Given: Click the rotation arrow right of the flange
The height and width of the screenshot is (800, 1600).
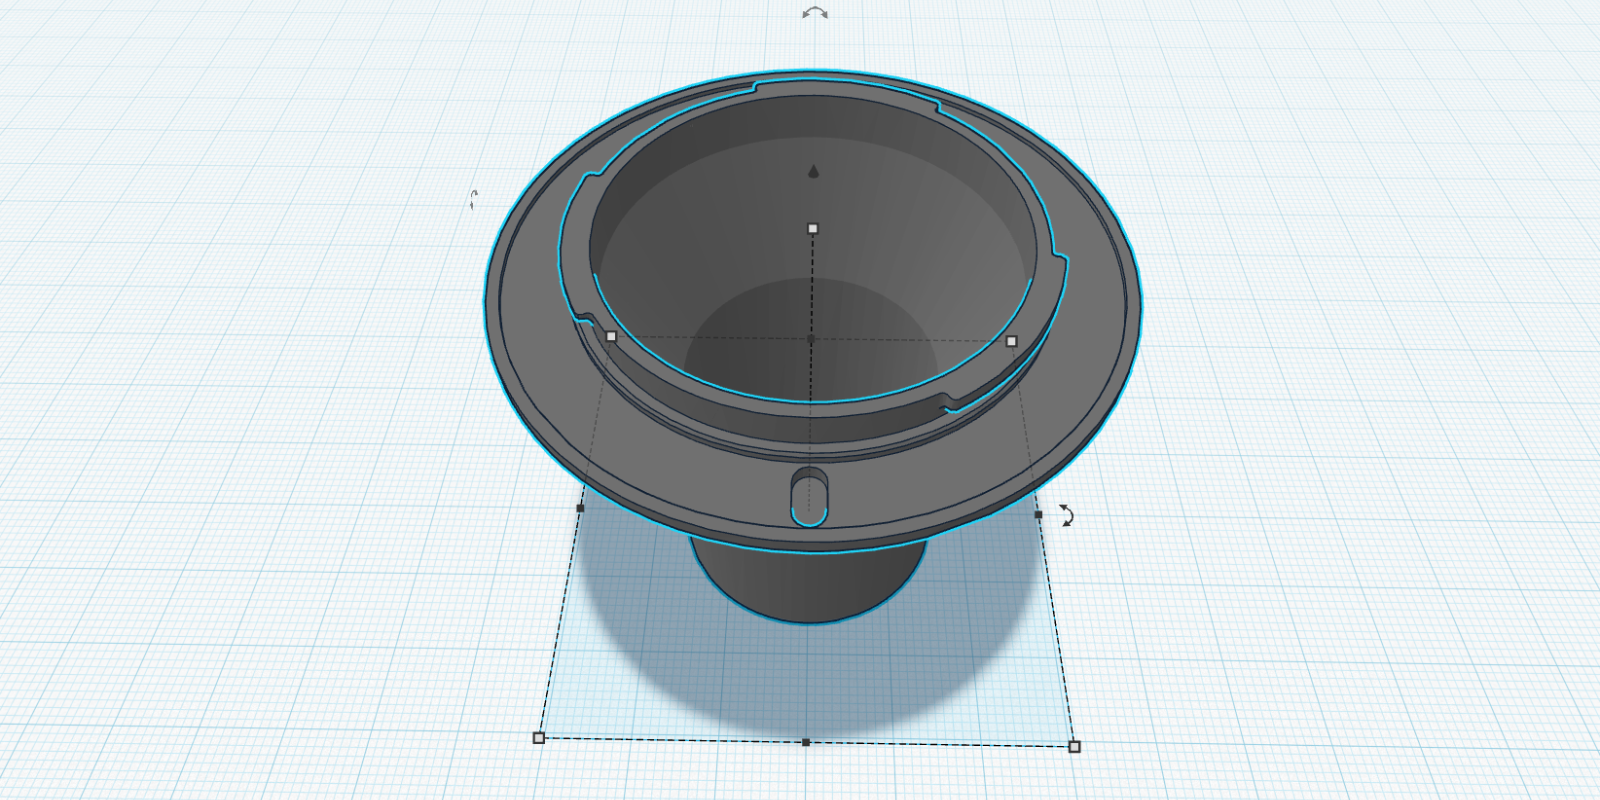Looking at the screenshot, I should [1067, 515].
